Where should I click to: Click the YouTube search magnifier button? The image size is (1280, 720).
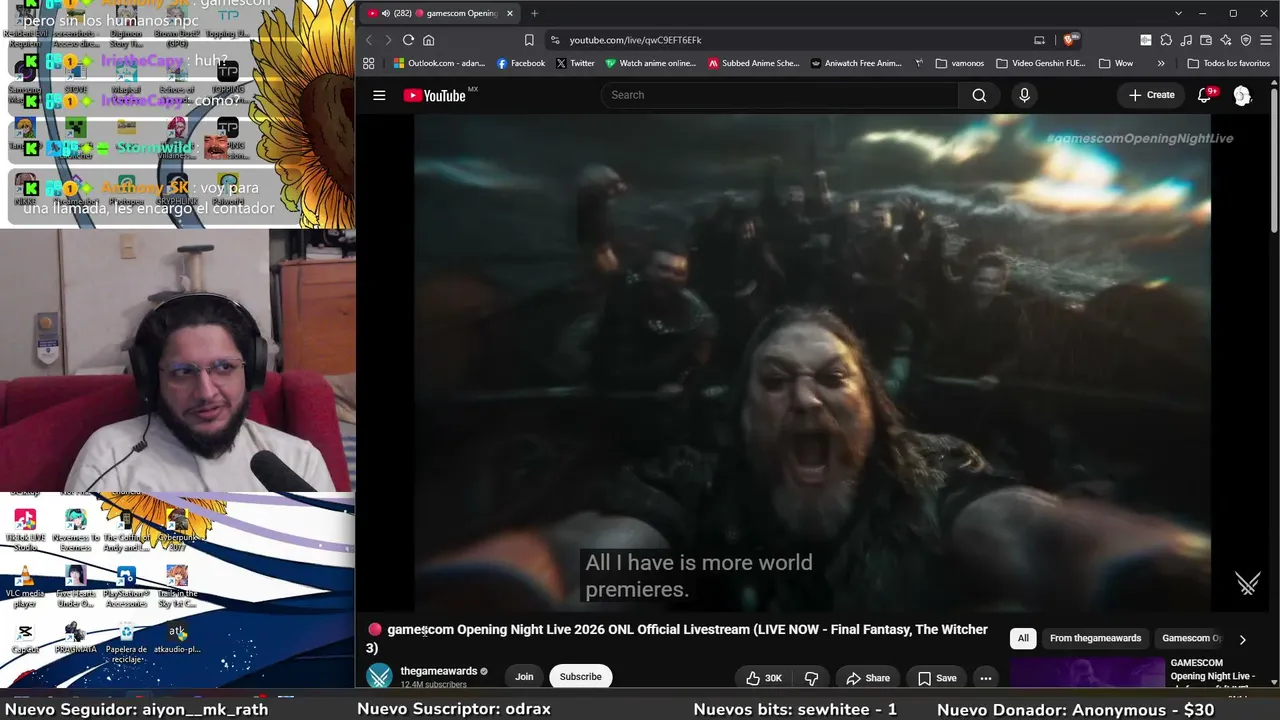[979, 95]
